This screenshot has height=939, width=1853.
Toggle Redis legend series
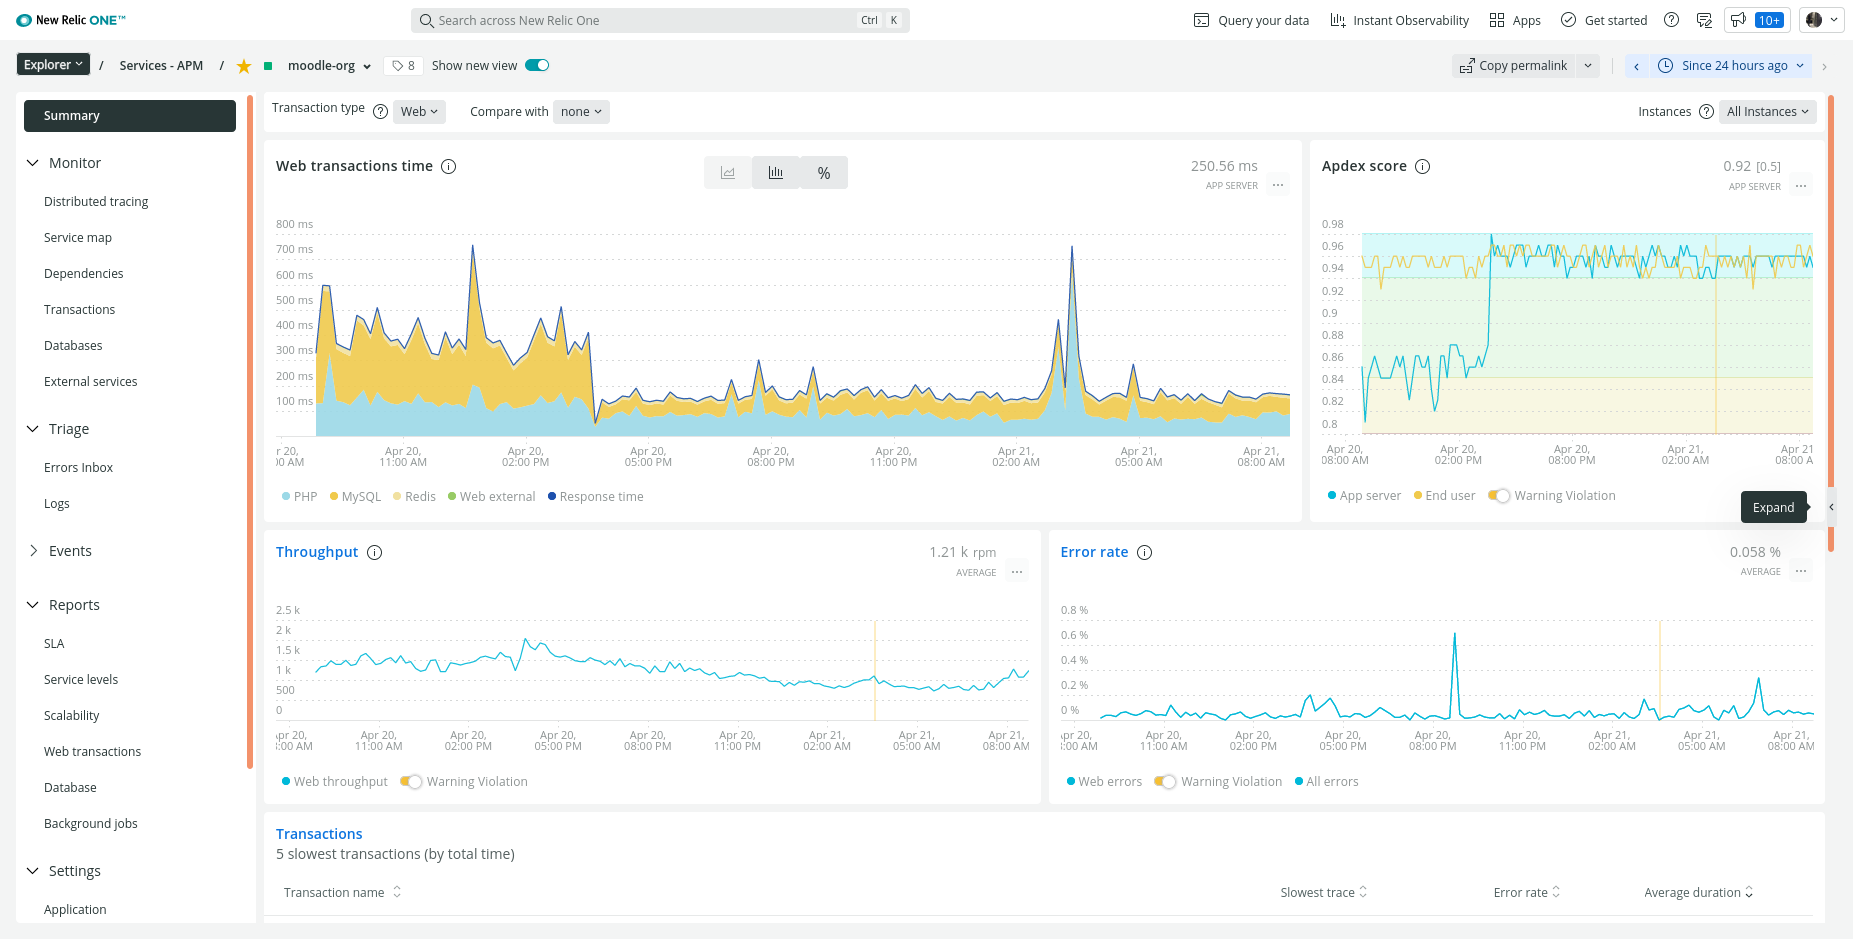click(x=414, y=497)
